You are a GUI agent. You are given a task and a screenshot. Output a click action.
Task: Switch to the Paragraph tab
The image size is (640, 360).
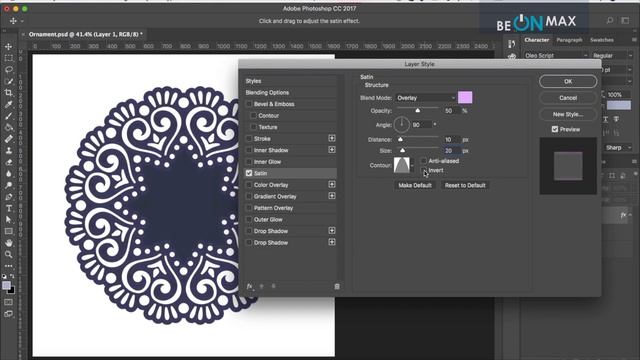569,40
